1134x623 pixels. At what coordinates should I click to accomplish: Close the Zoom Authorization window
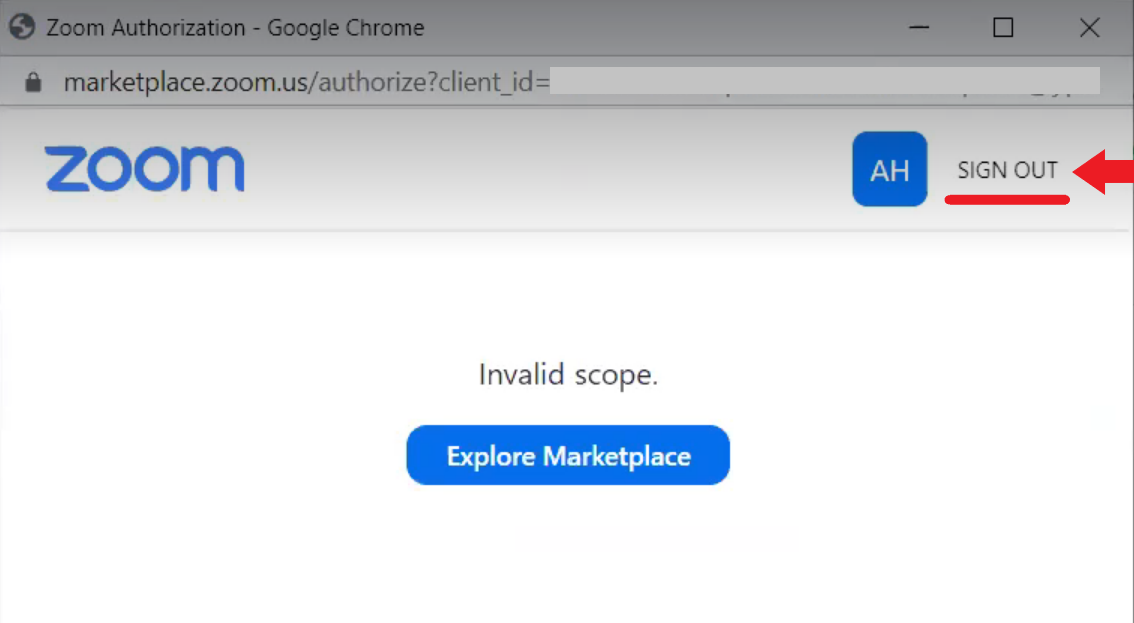coord(1089,27)
